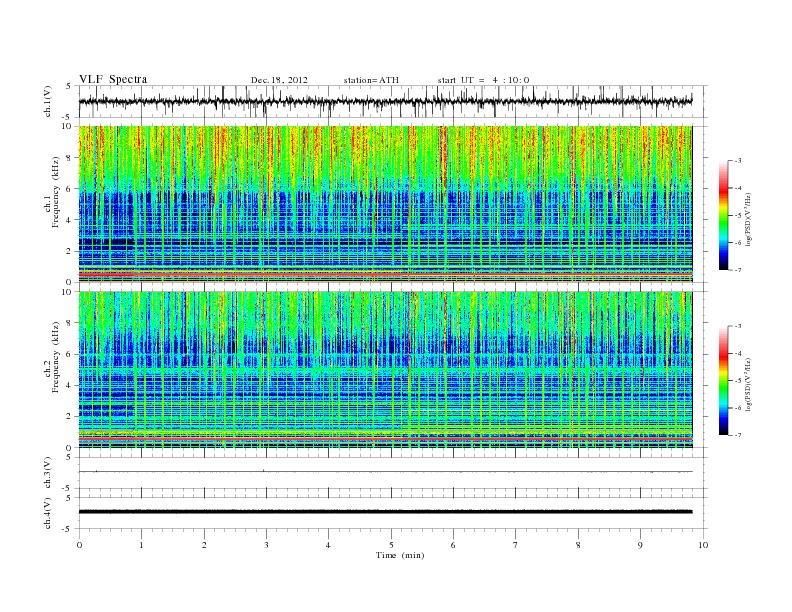Click the "ch.1(V)" waveform axis label
The width and height of the screenshot is (792, 612).
[48, 101]
